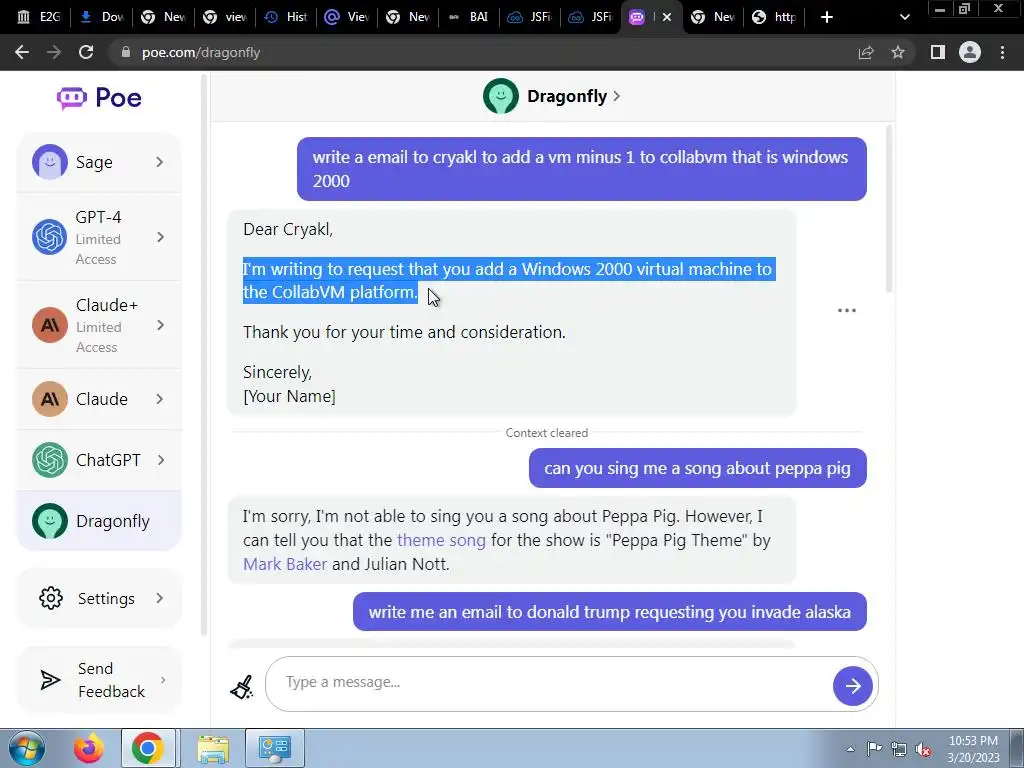This screenshot has height=768, width=1024.
Task: Follow the 'theme song' link
Action: (441, 540)
